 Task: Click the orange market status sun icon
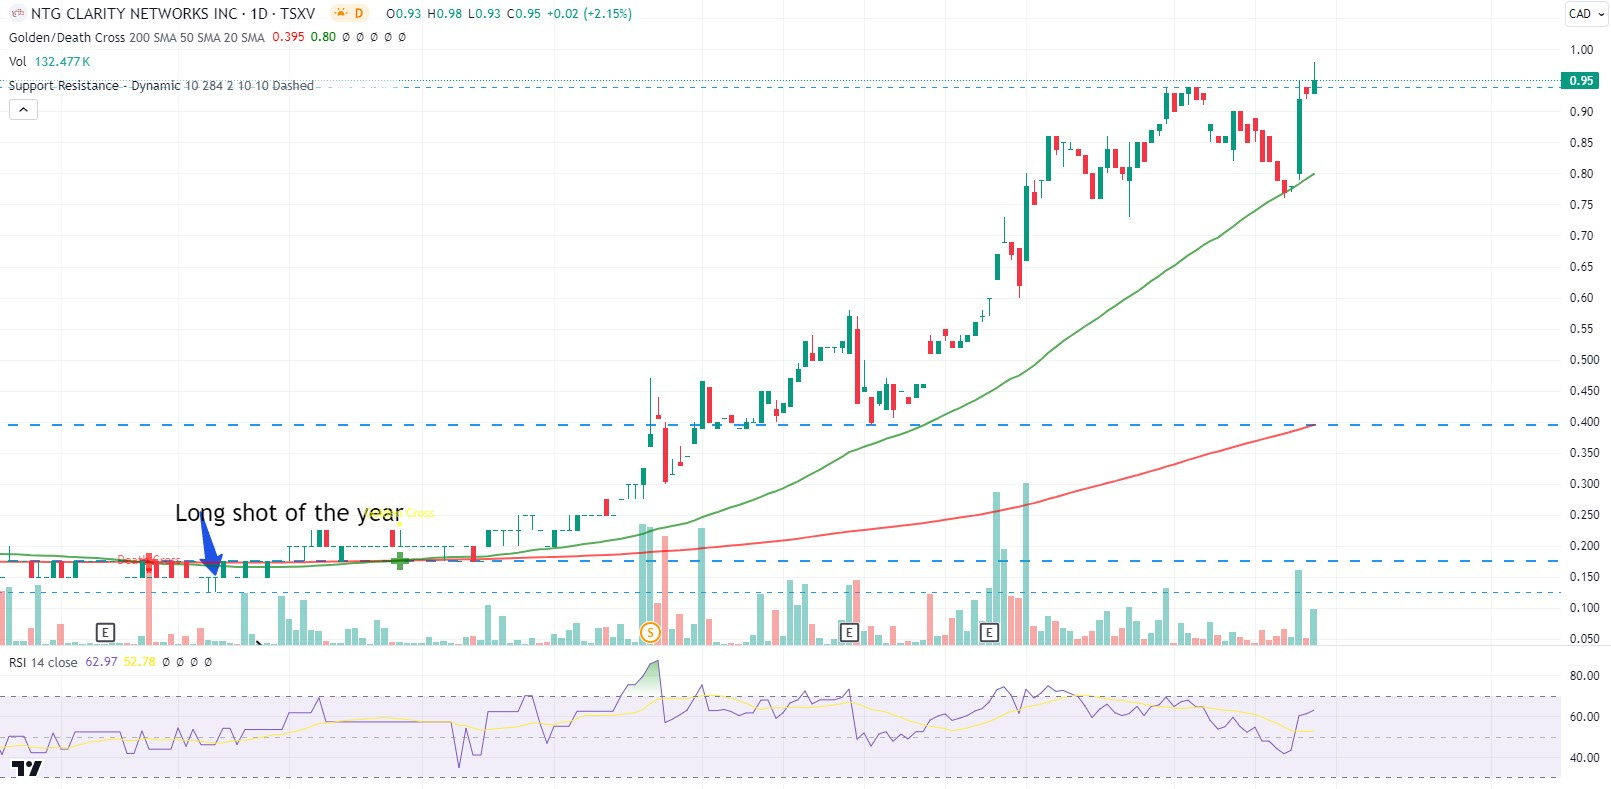(x=340, y=13)
